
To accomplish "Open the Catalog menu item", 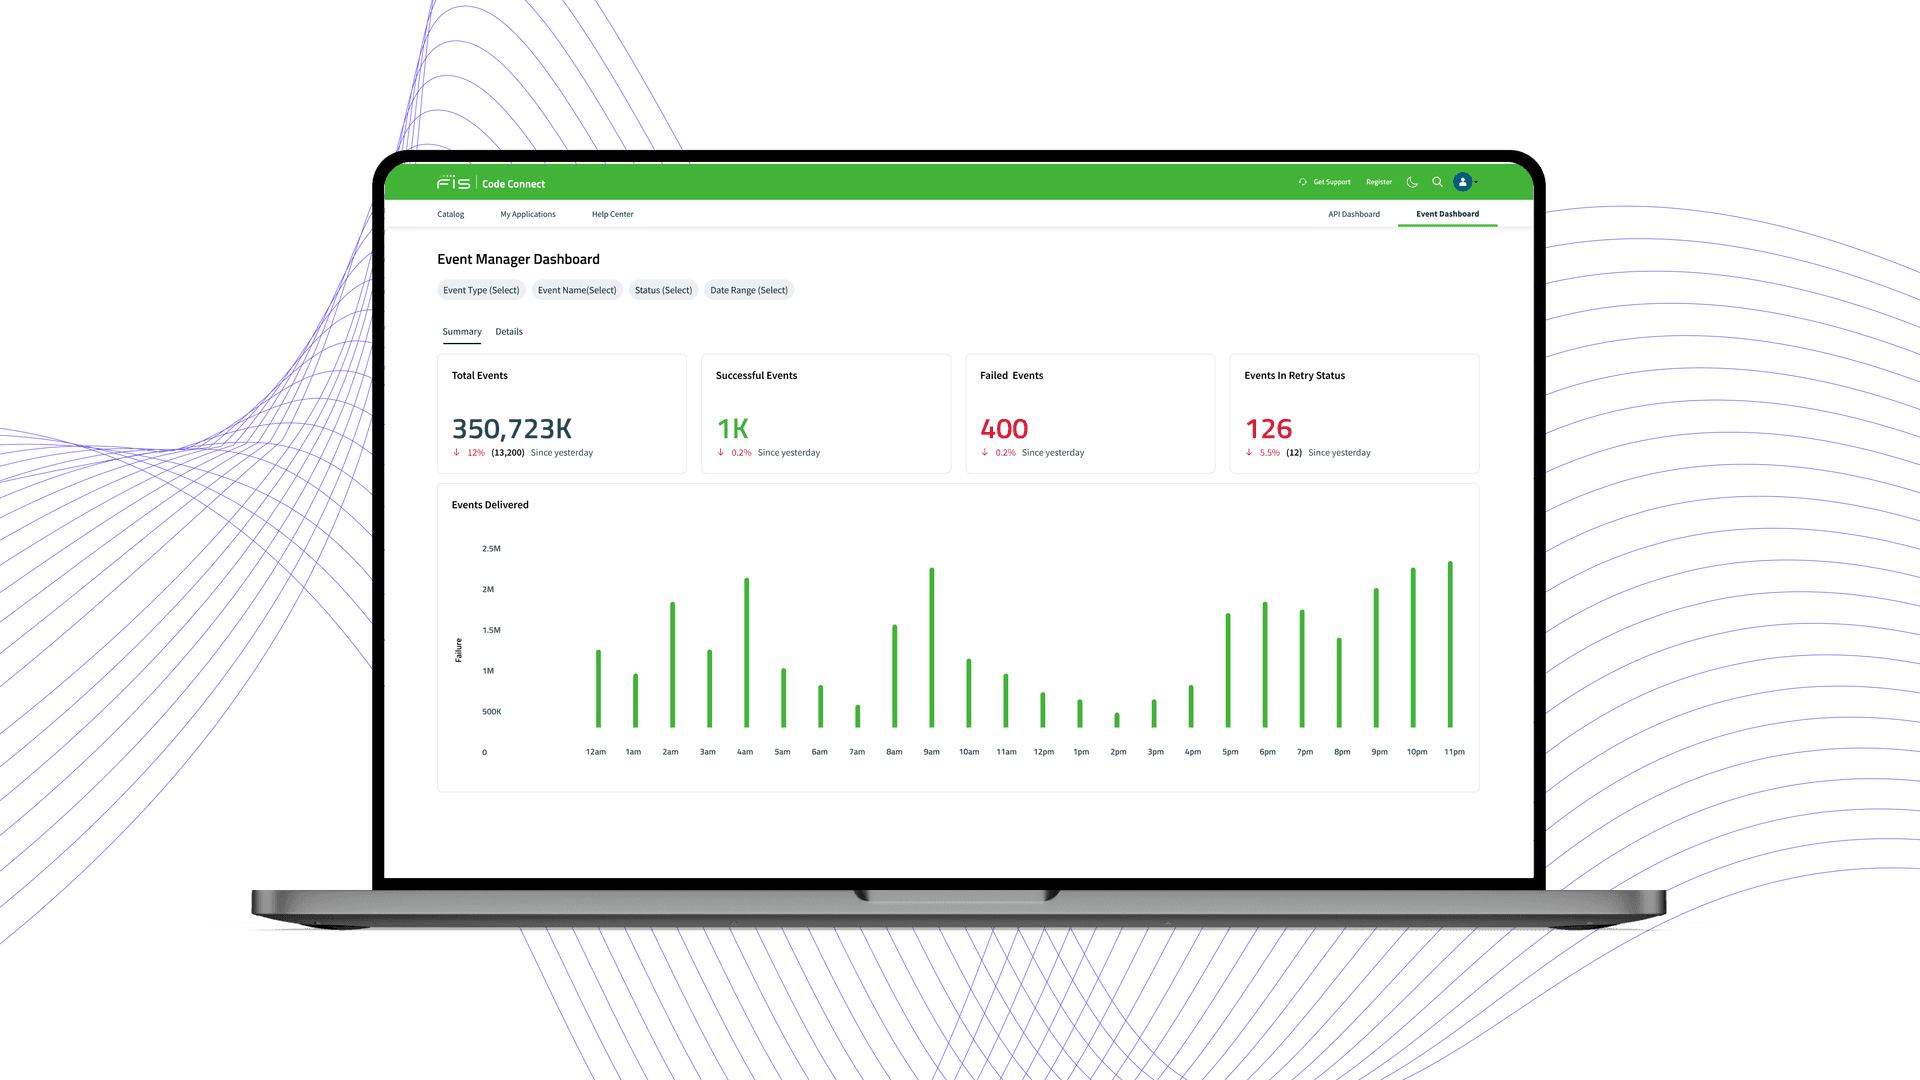I will 450,214.
